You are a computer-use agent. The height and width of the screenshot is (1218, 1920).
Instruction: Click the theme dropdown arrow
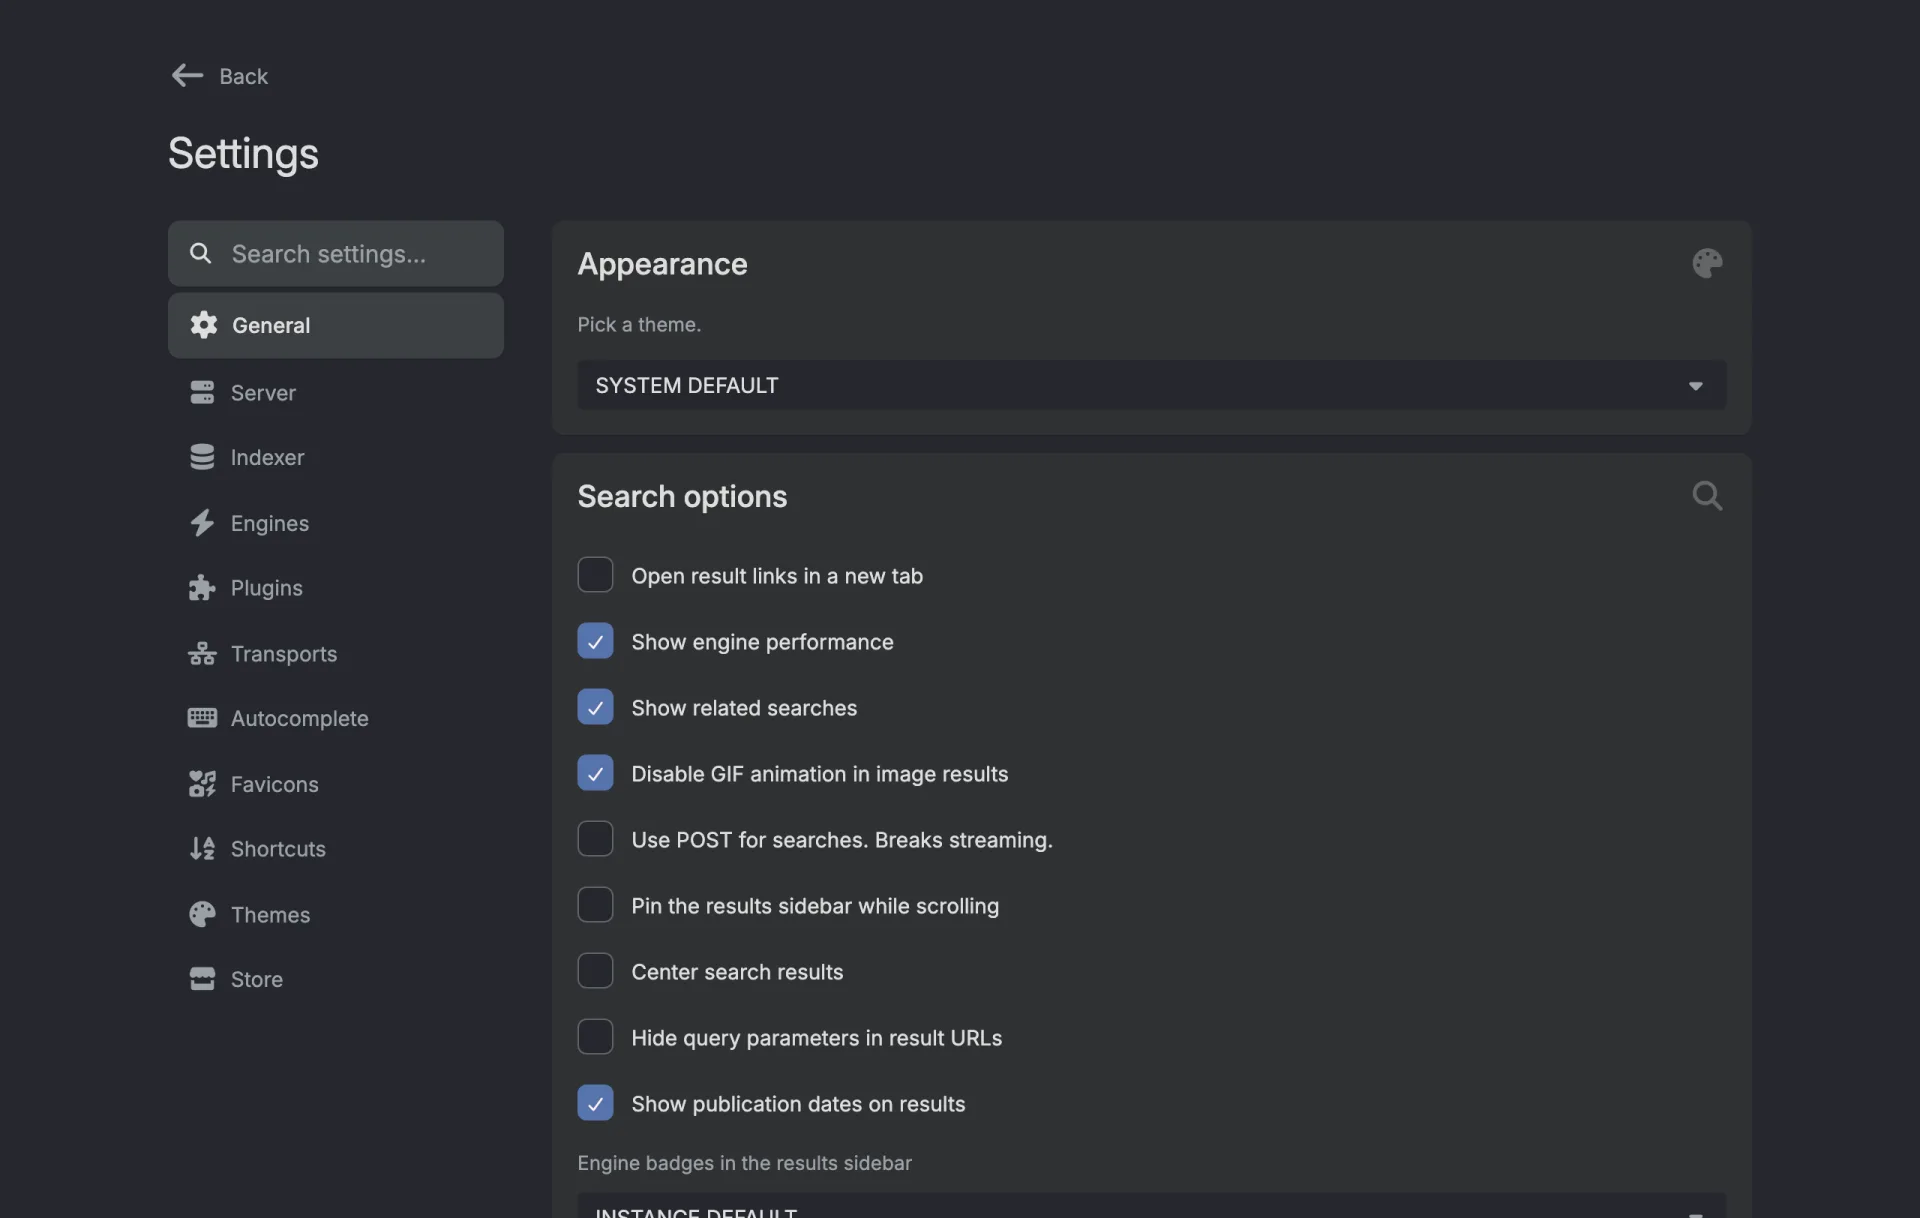pyautogui.click(x=1695, y=386)
